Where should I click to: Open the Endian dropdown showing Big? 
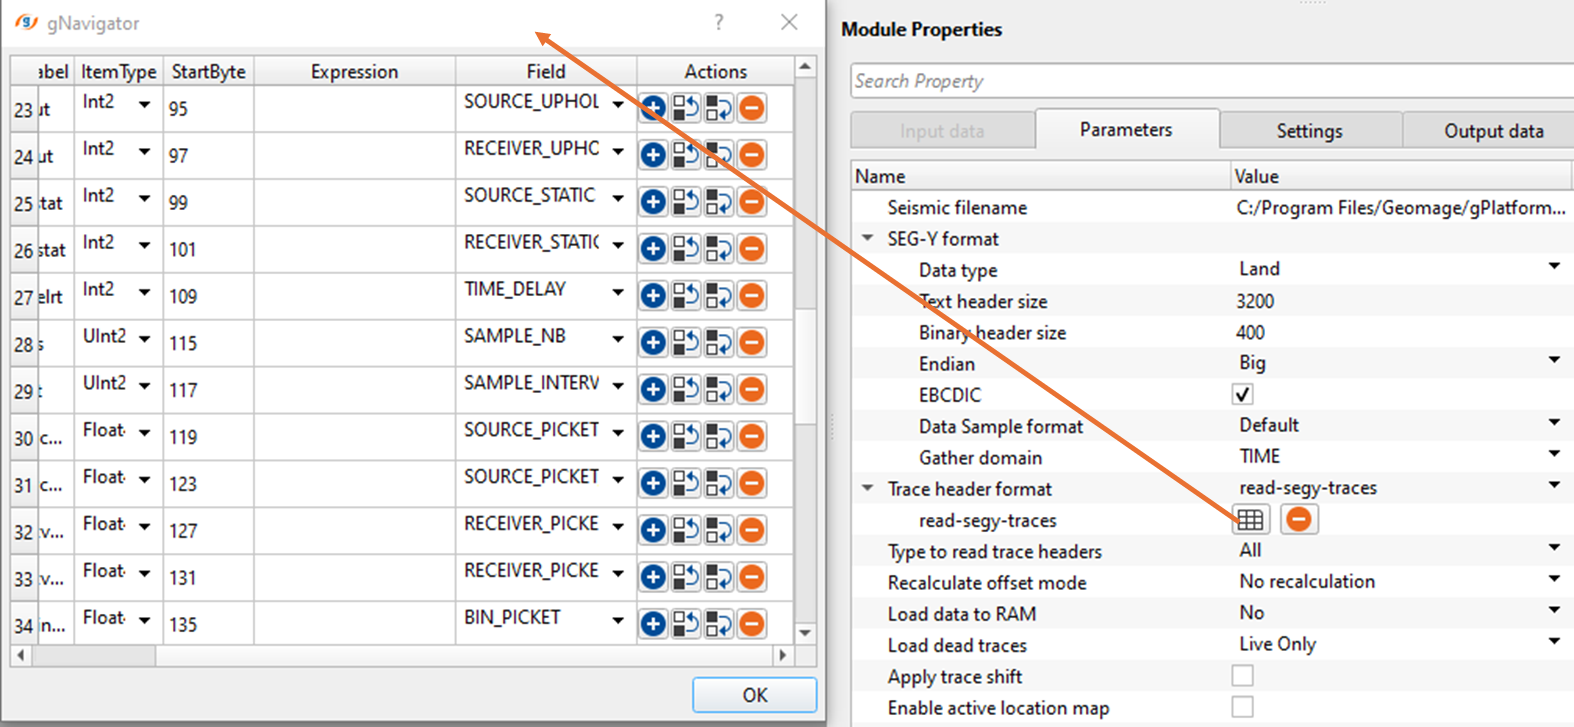[1553, 362]
